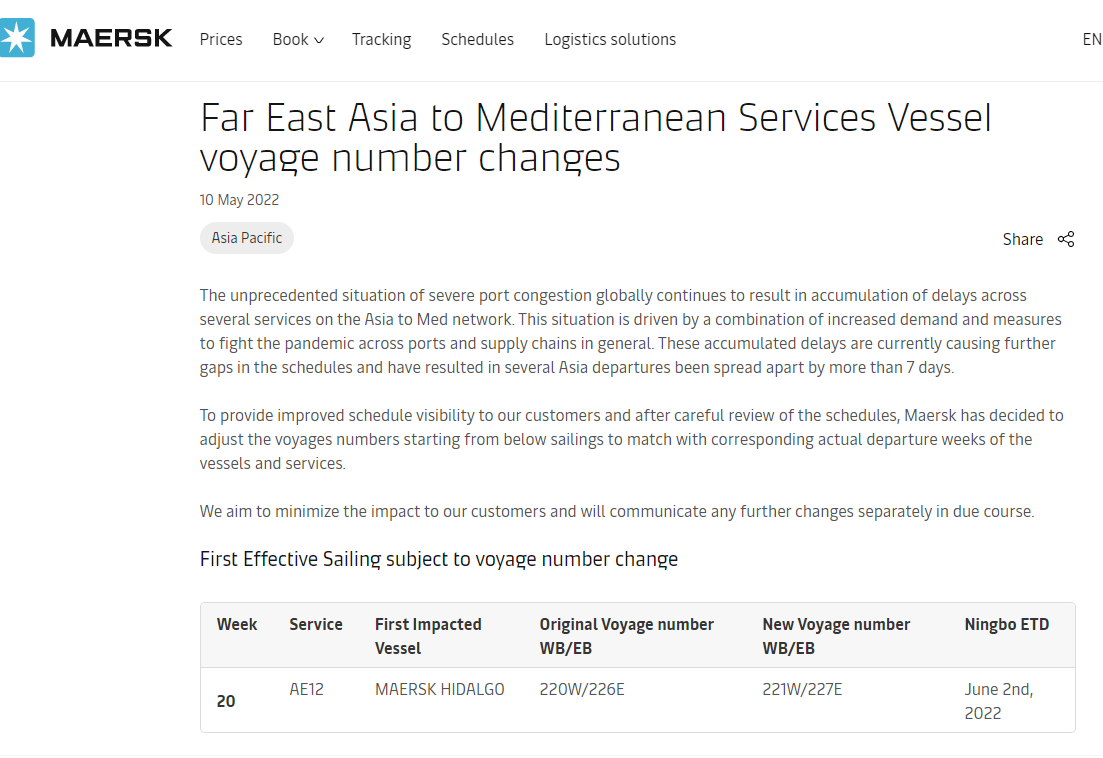Click the Maersk star logo icon
This screenshot has width=1103, height=758.
[x=17, y=38]
